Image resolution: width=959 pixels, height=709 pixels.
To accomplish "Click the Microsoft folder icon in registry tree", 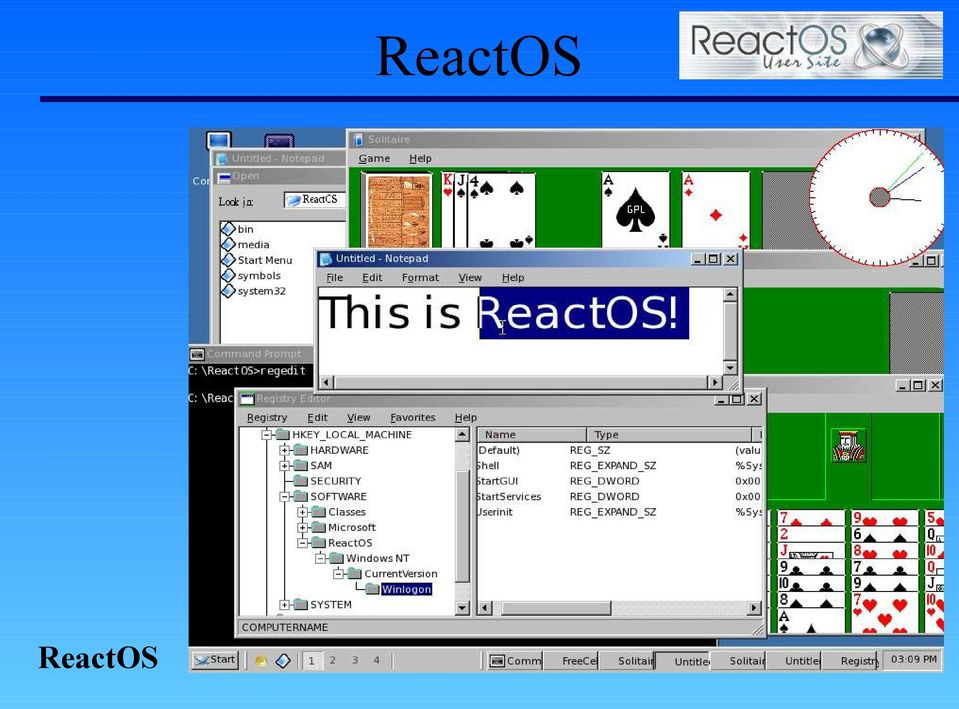I will 318,527.
